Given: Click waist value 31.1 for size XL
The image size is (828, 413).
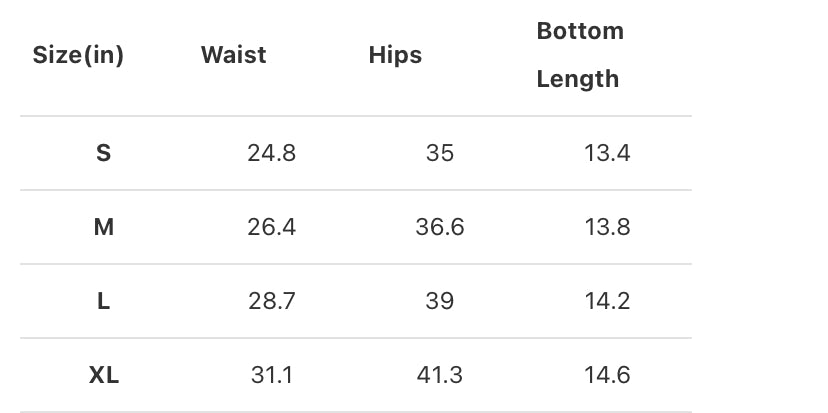Looking at the screenshot, I should [x=271, y=375].
